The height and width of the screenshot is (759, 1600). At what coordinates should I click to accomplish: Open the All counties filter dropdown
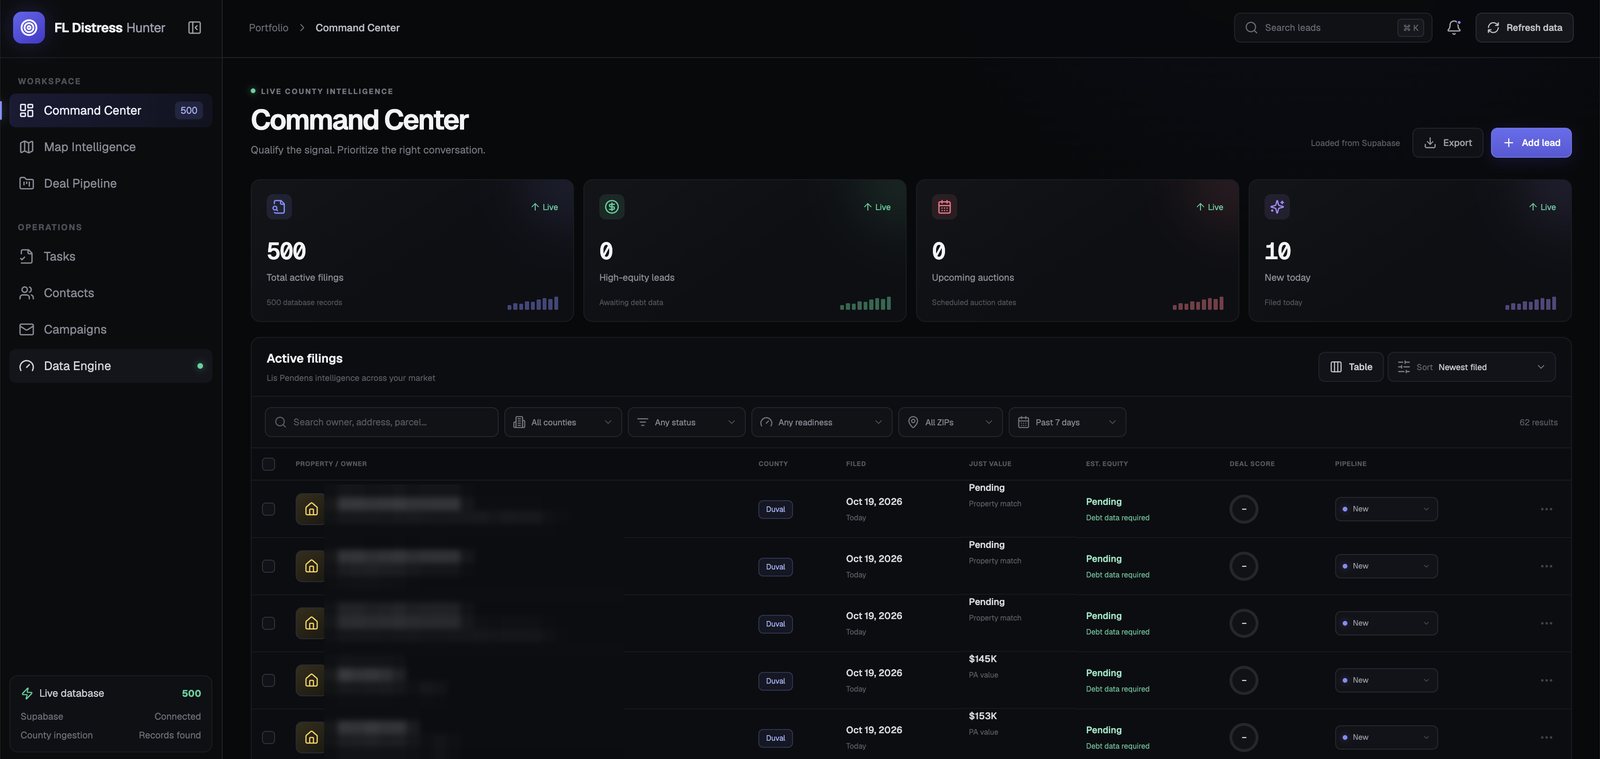pyautogui.click(x=563, y=422)
